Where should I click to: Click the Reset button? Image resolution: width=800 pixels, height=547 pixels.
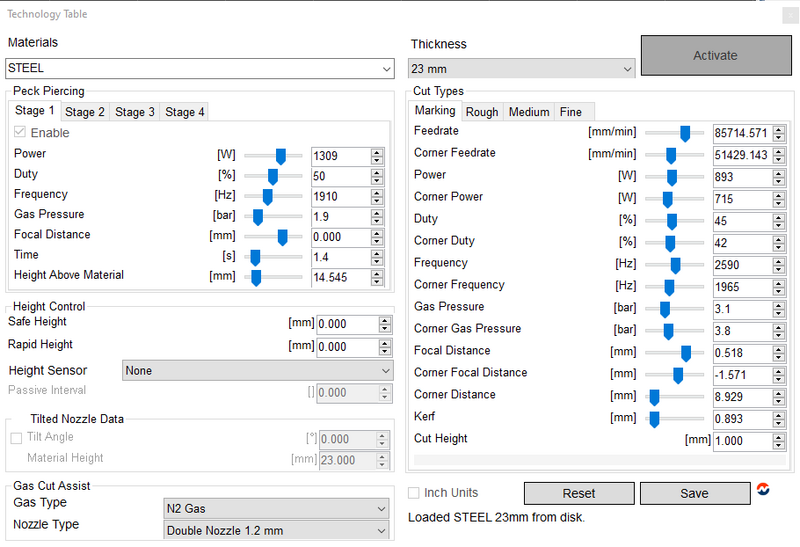pos(579,493)
